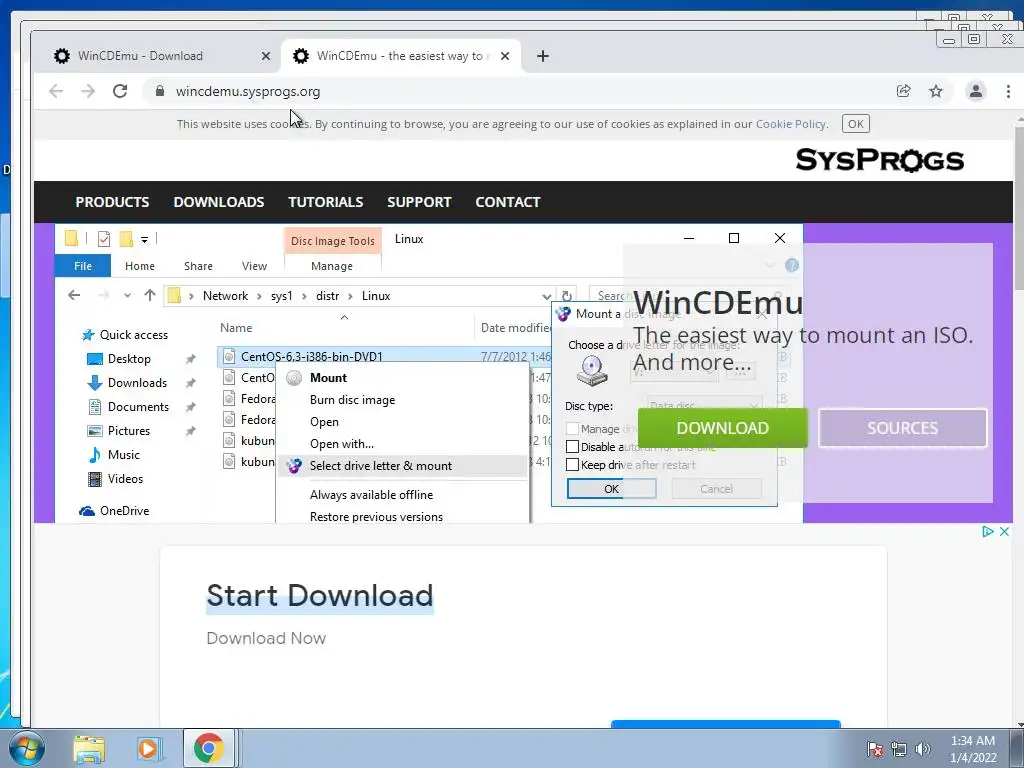The height and width of the screenshot is (768, 1024).
Task: Click OK in the Mount dialog
Action: [x=611, y=489]
